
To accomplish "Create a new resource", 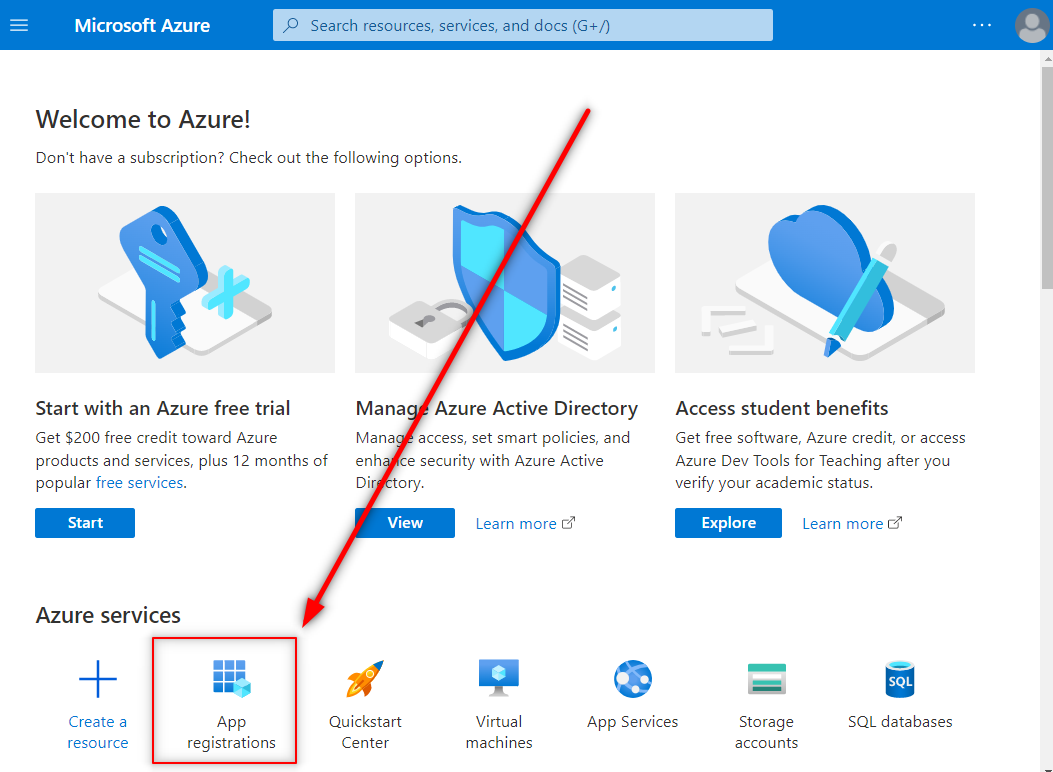I will (x=97, y=700).
